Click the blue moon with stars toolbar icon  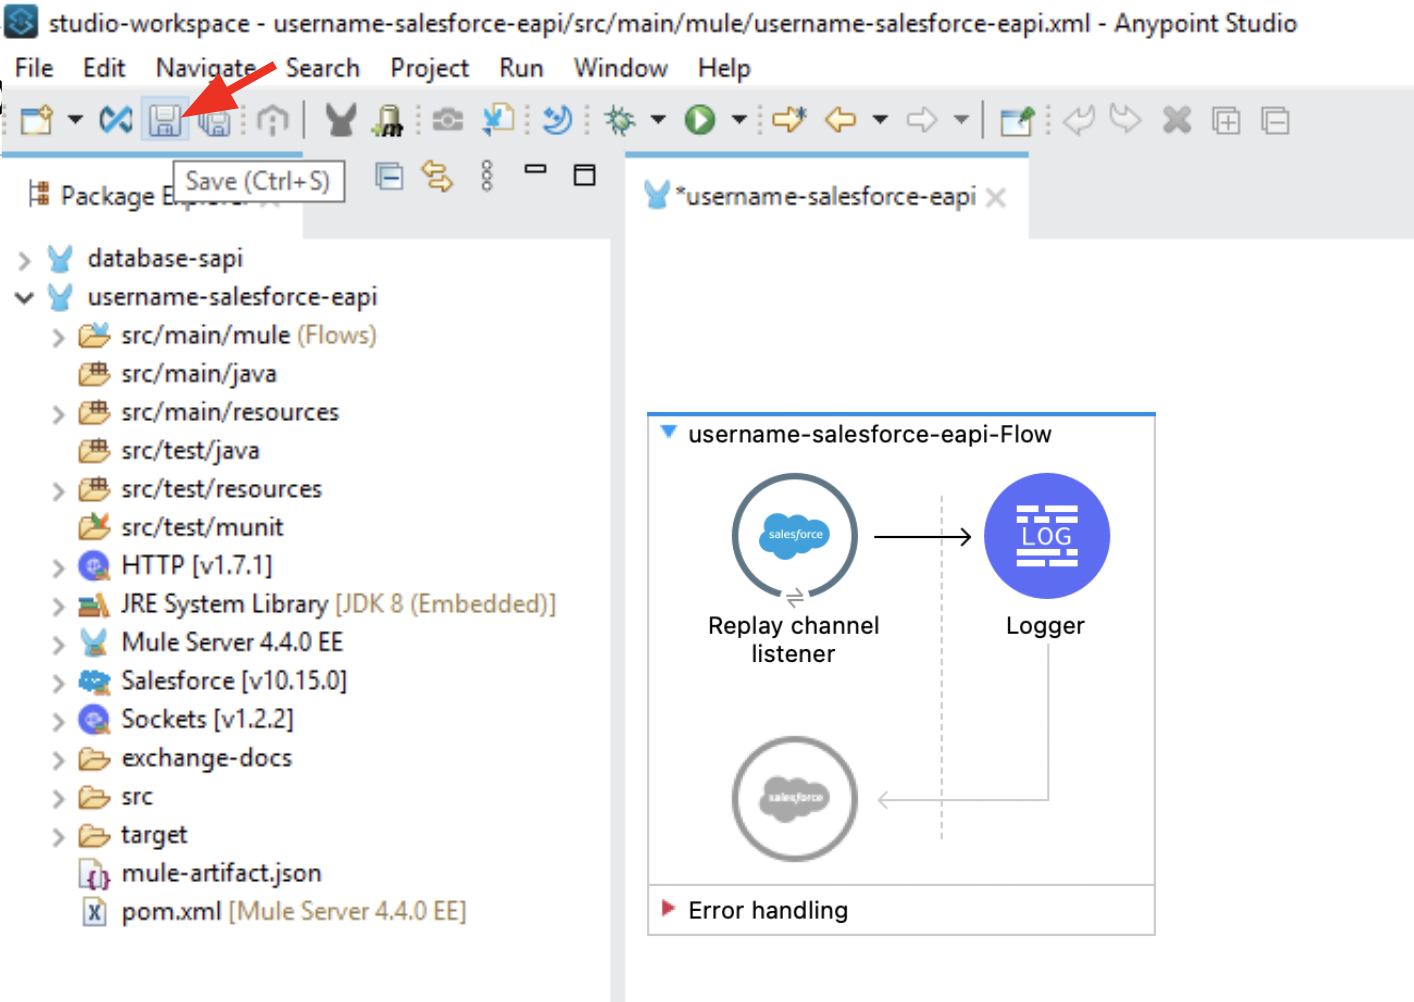pyautogui.click(x=557, y=120)
